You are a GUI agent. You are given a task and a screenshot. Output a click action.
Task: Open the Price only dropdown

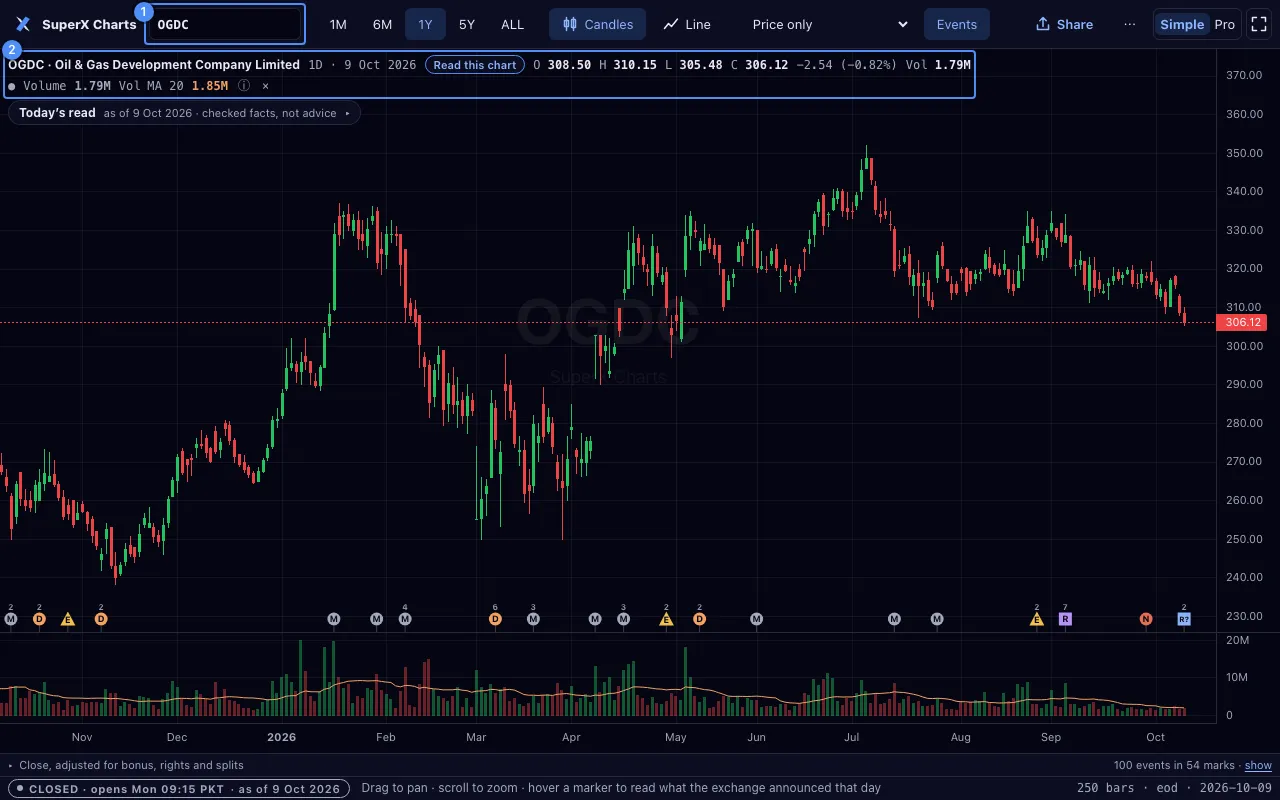click(x=830, y=24)
